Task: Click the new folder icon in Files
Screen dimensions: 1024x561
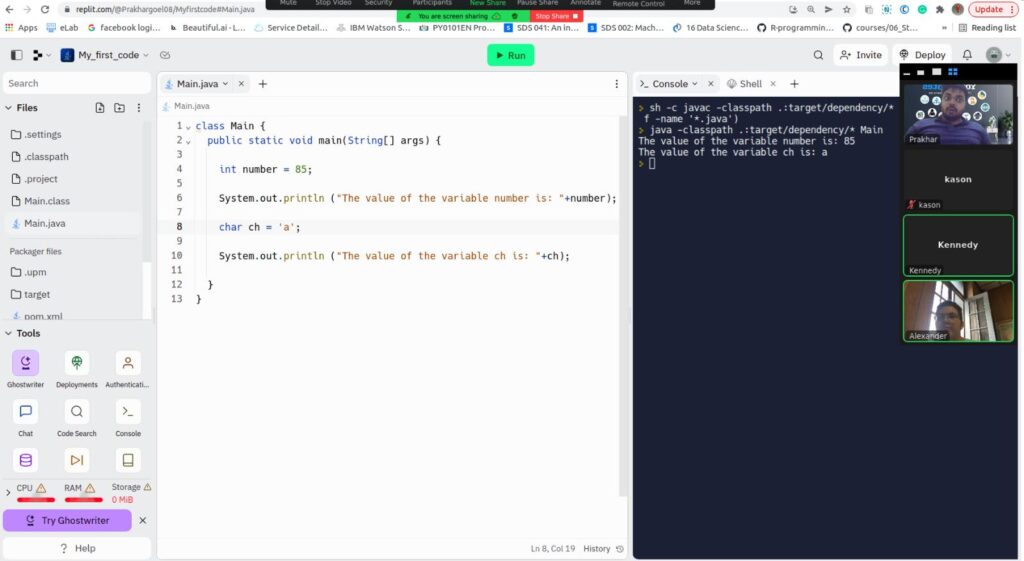Action: (x=119, y=108)
